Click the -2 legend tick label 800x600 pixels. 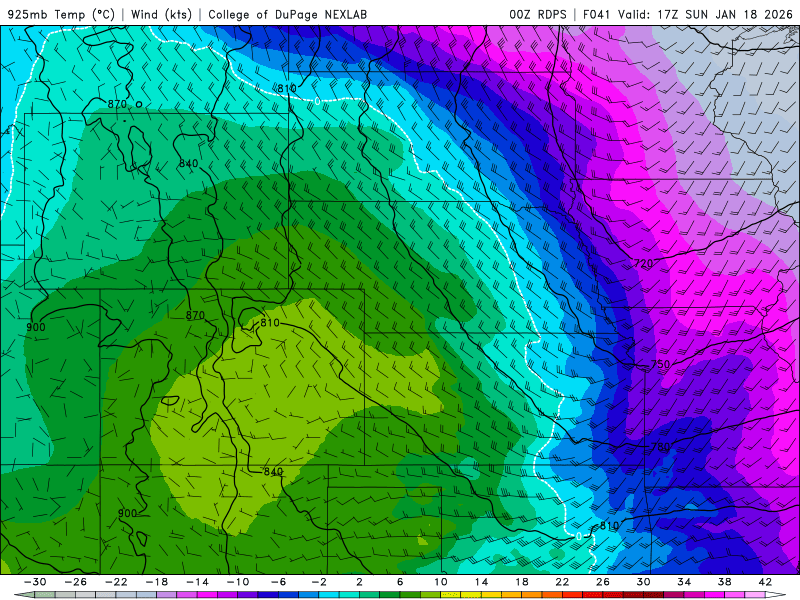point(319,582)
